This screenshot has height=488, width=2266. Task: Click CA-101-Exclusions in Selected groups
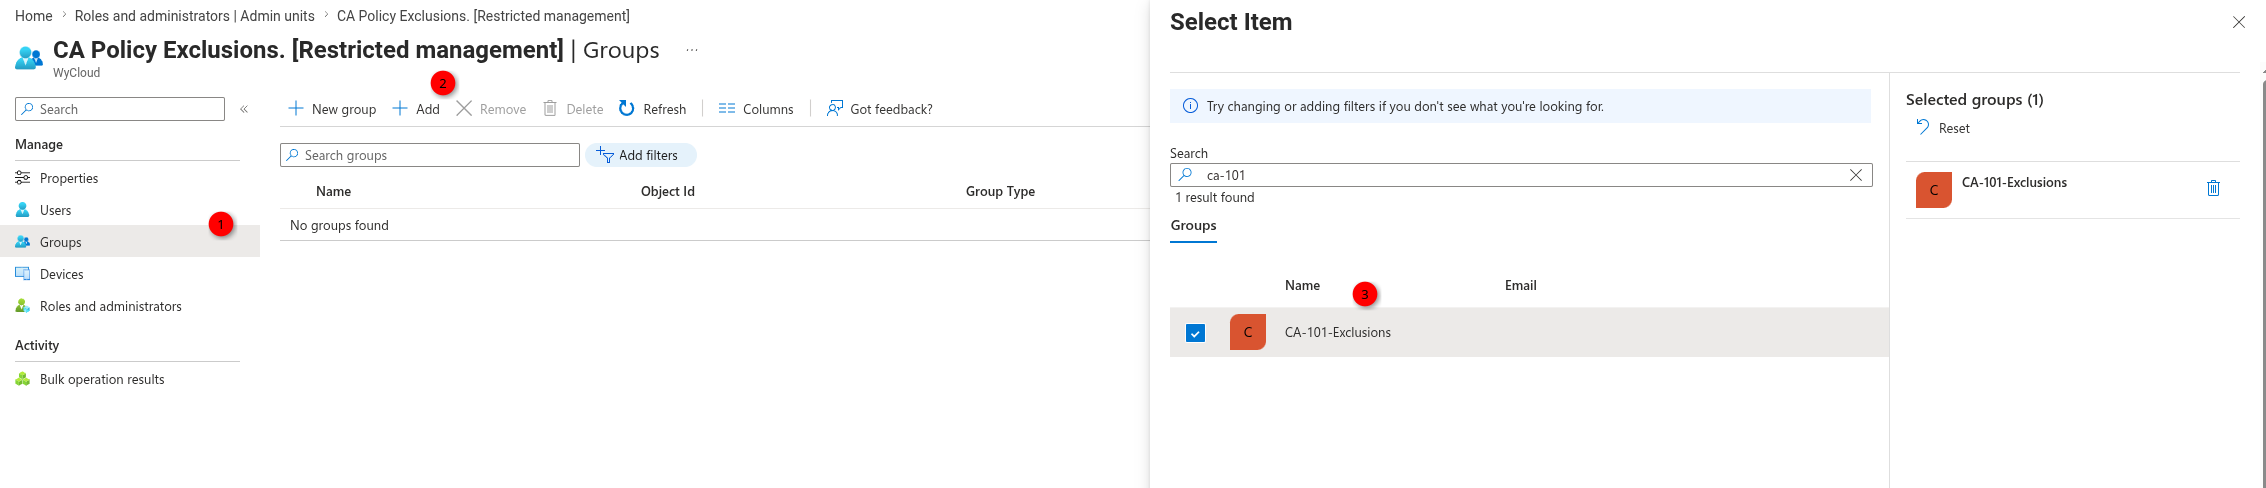click(2014, 182)
